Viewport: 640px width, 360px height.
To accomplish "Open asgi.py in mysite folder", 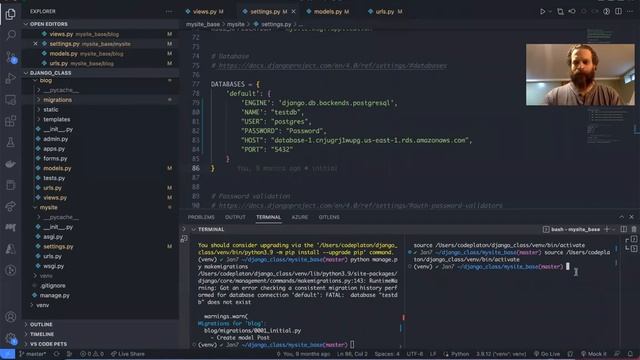I will tap(53, 237).
